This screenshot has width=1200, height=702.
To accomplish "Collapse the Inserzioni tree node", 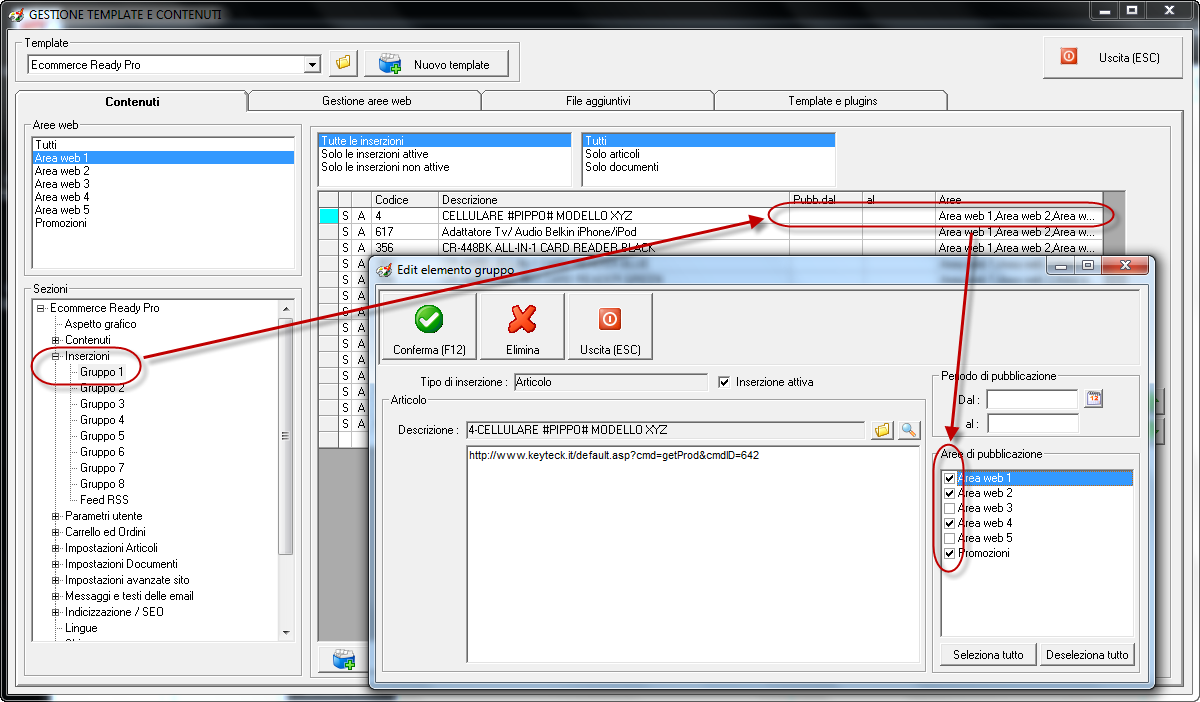I will 56,356.
